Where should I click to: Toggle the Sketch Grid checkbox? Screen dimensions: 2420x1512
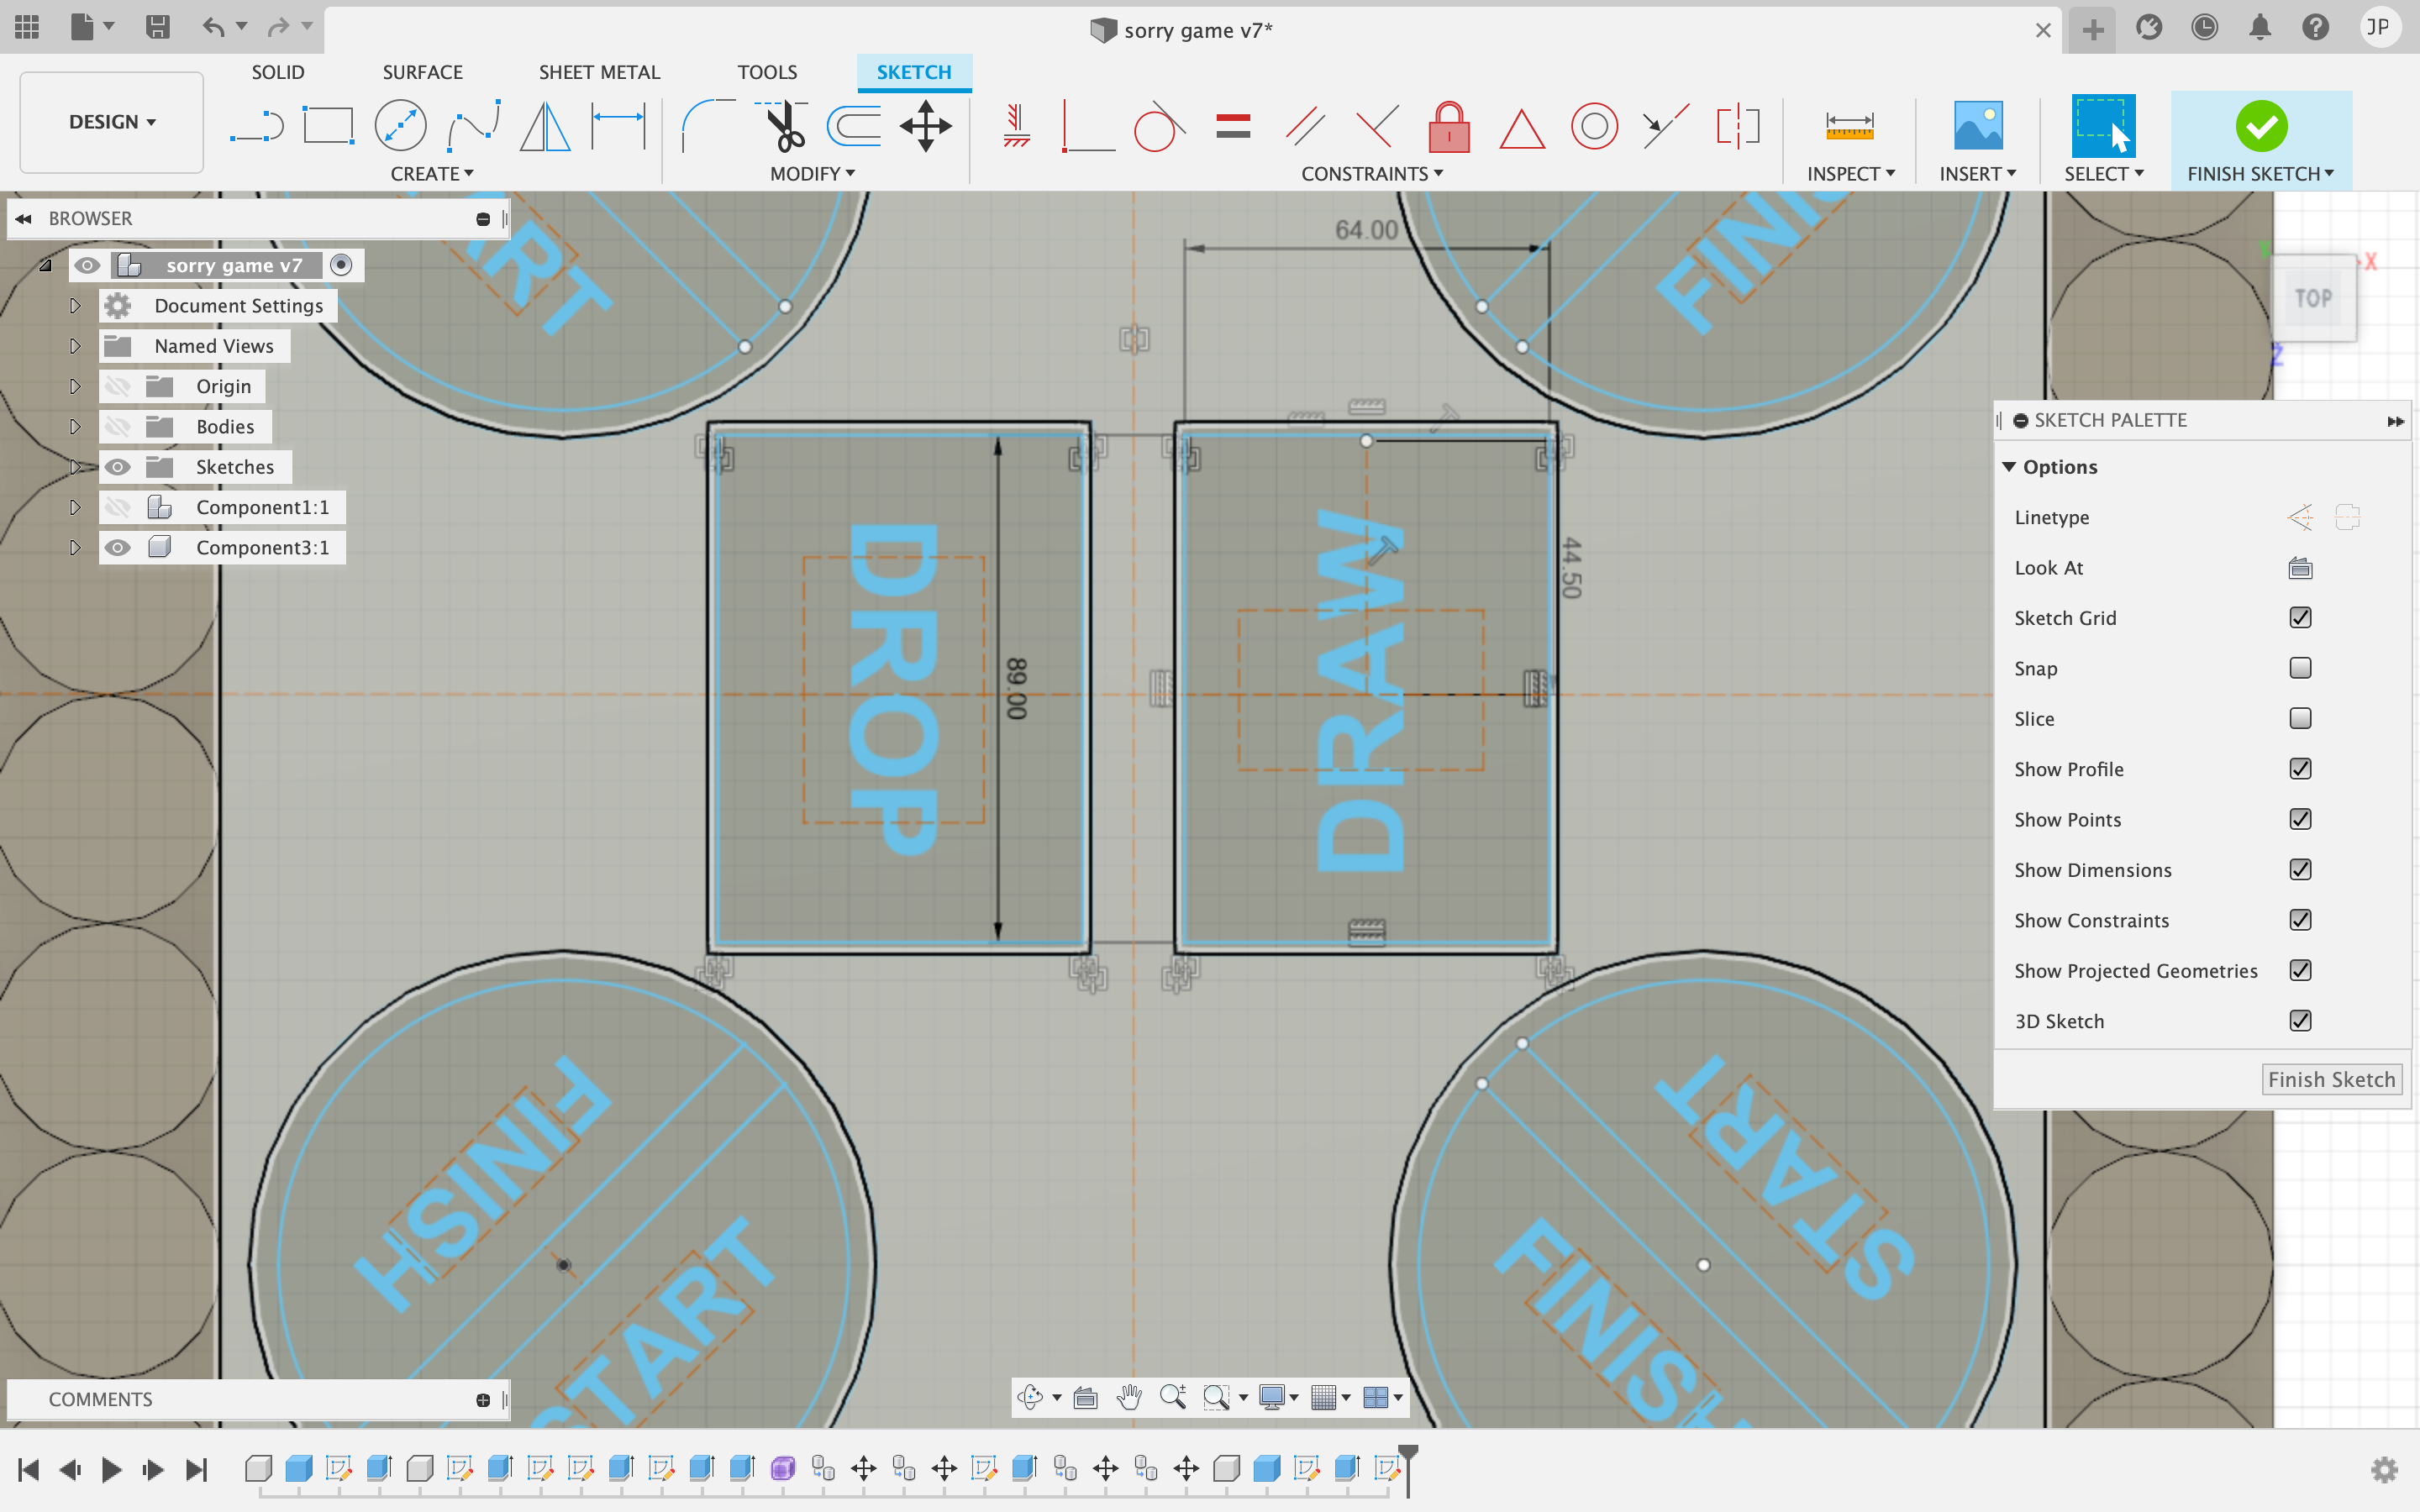pyautogui.click(x=2300, y=618)
